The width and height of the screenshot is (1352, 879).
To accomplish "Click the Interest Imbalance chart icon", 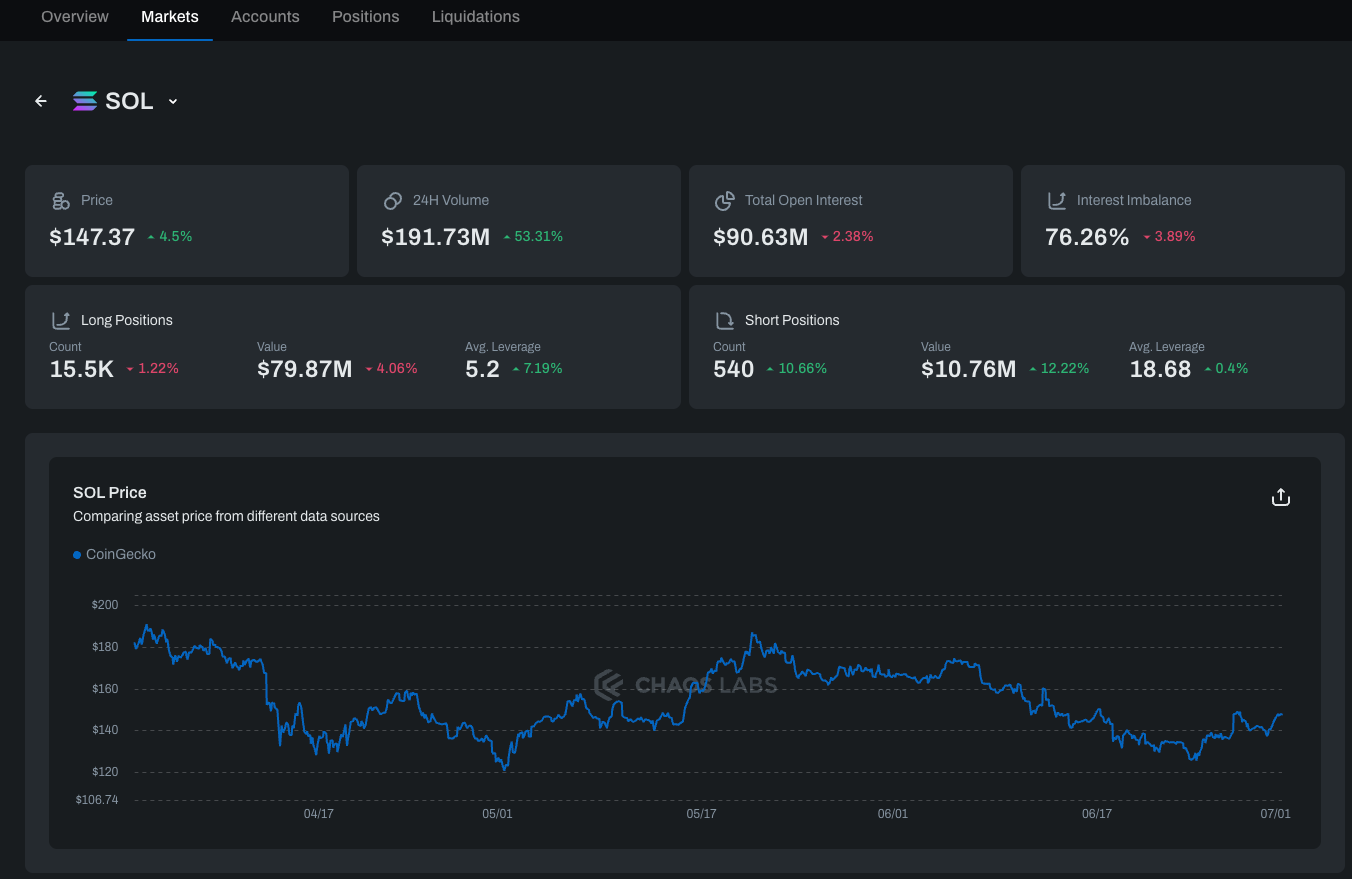I will tap(1057, 201).
